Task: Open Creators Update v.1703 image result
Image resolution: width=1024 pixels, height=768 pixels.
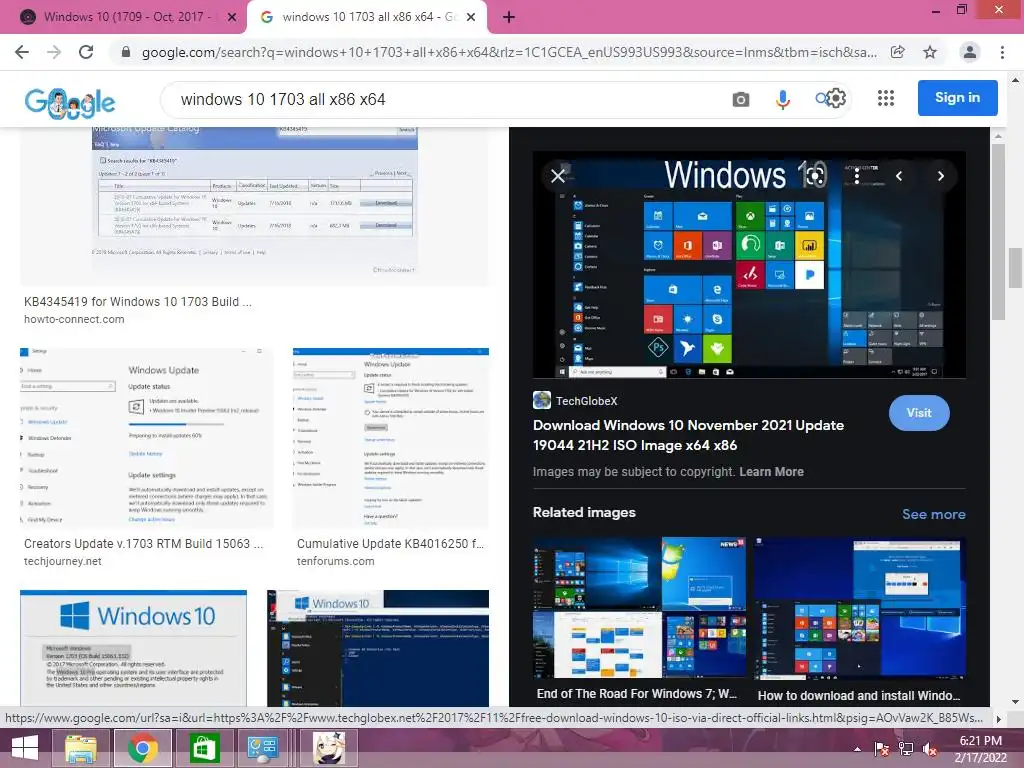Action: click(x=147, y=438)
